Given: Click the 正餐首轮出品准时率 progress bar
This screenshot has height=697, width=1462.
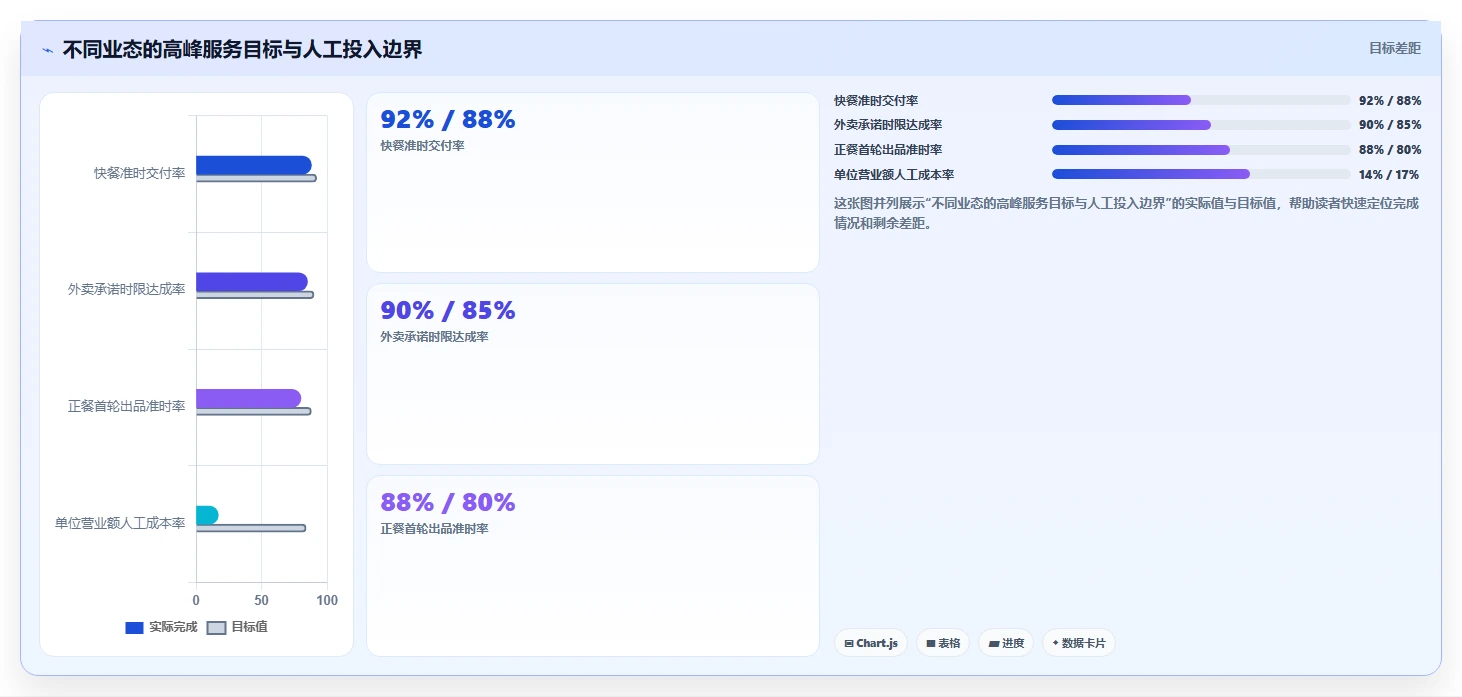Looking at the screenshot, I should [1201, 150].
